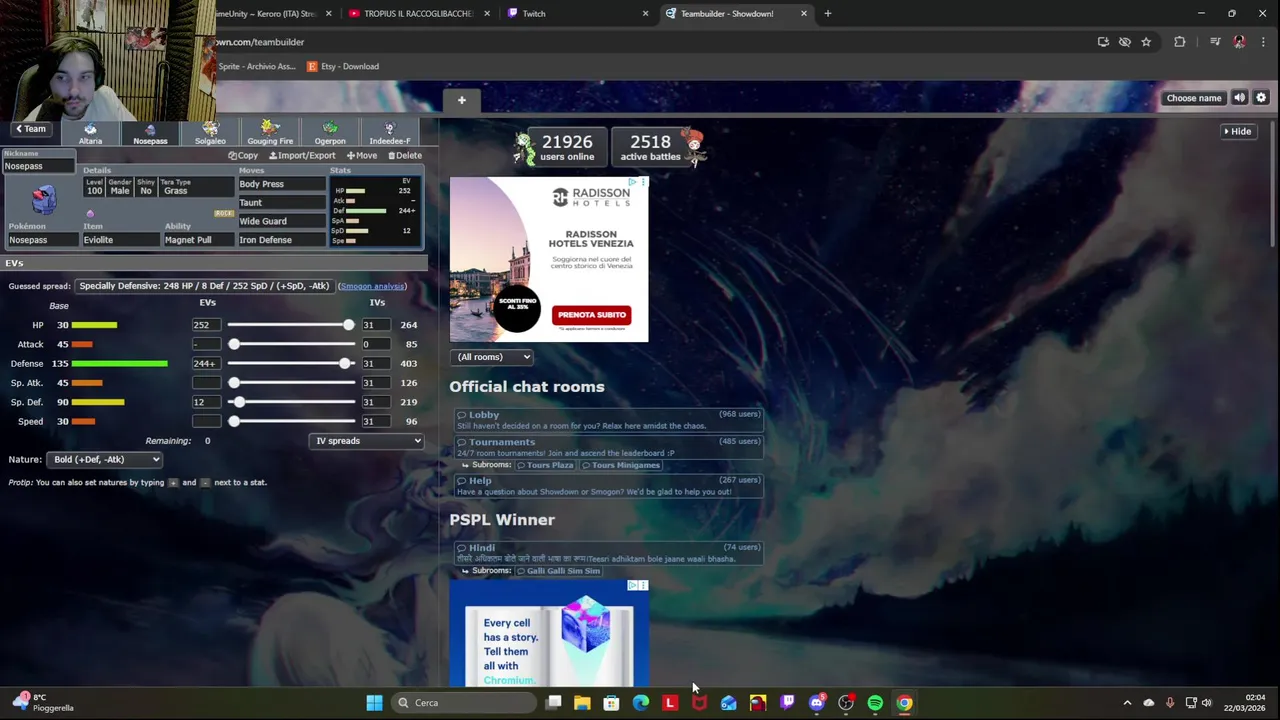
Task: Select Nosepass team tab
Action: pos(150,133)
